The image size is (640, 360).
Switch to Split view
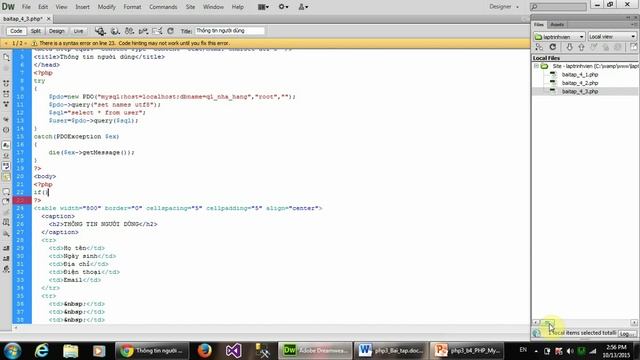click(36, 31)
